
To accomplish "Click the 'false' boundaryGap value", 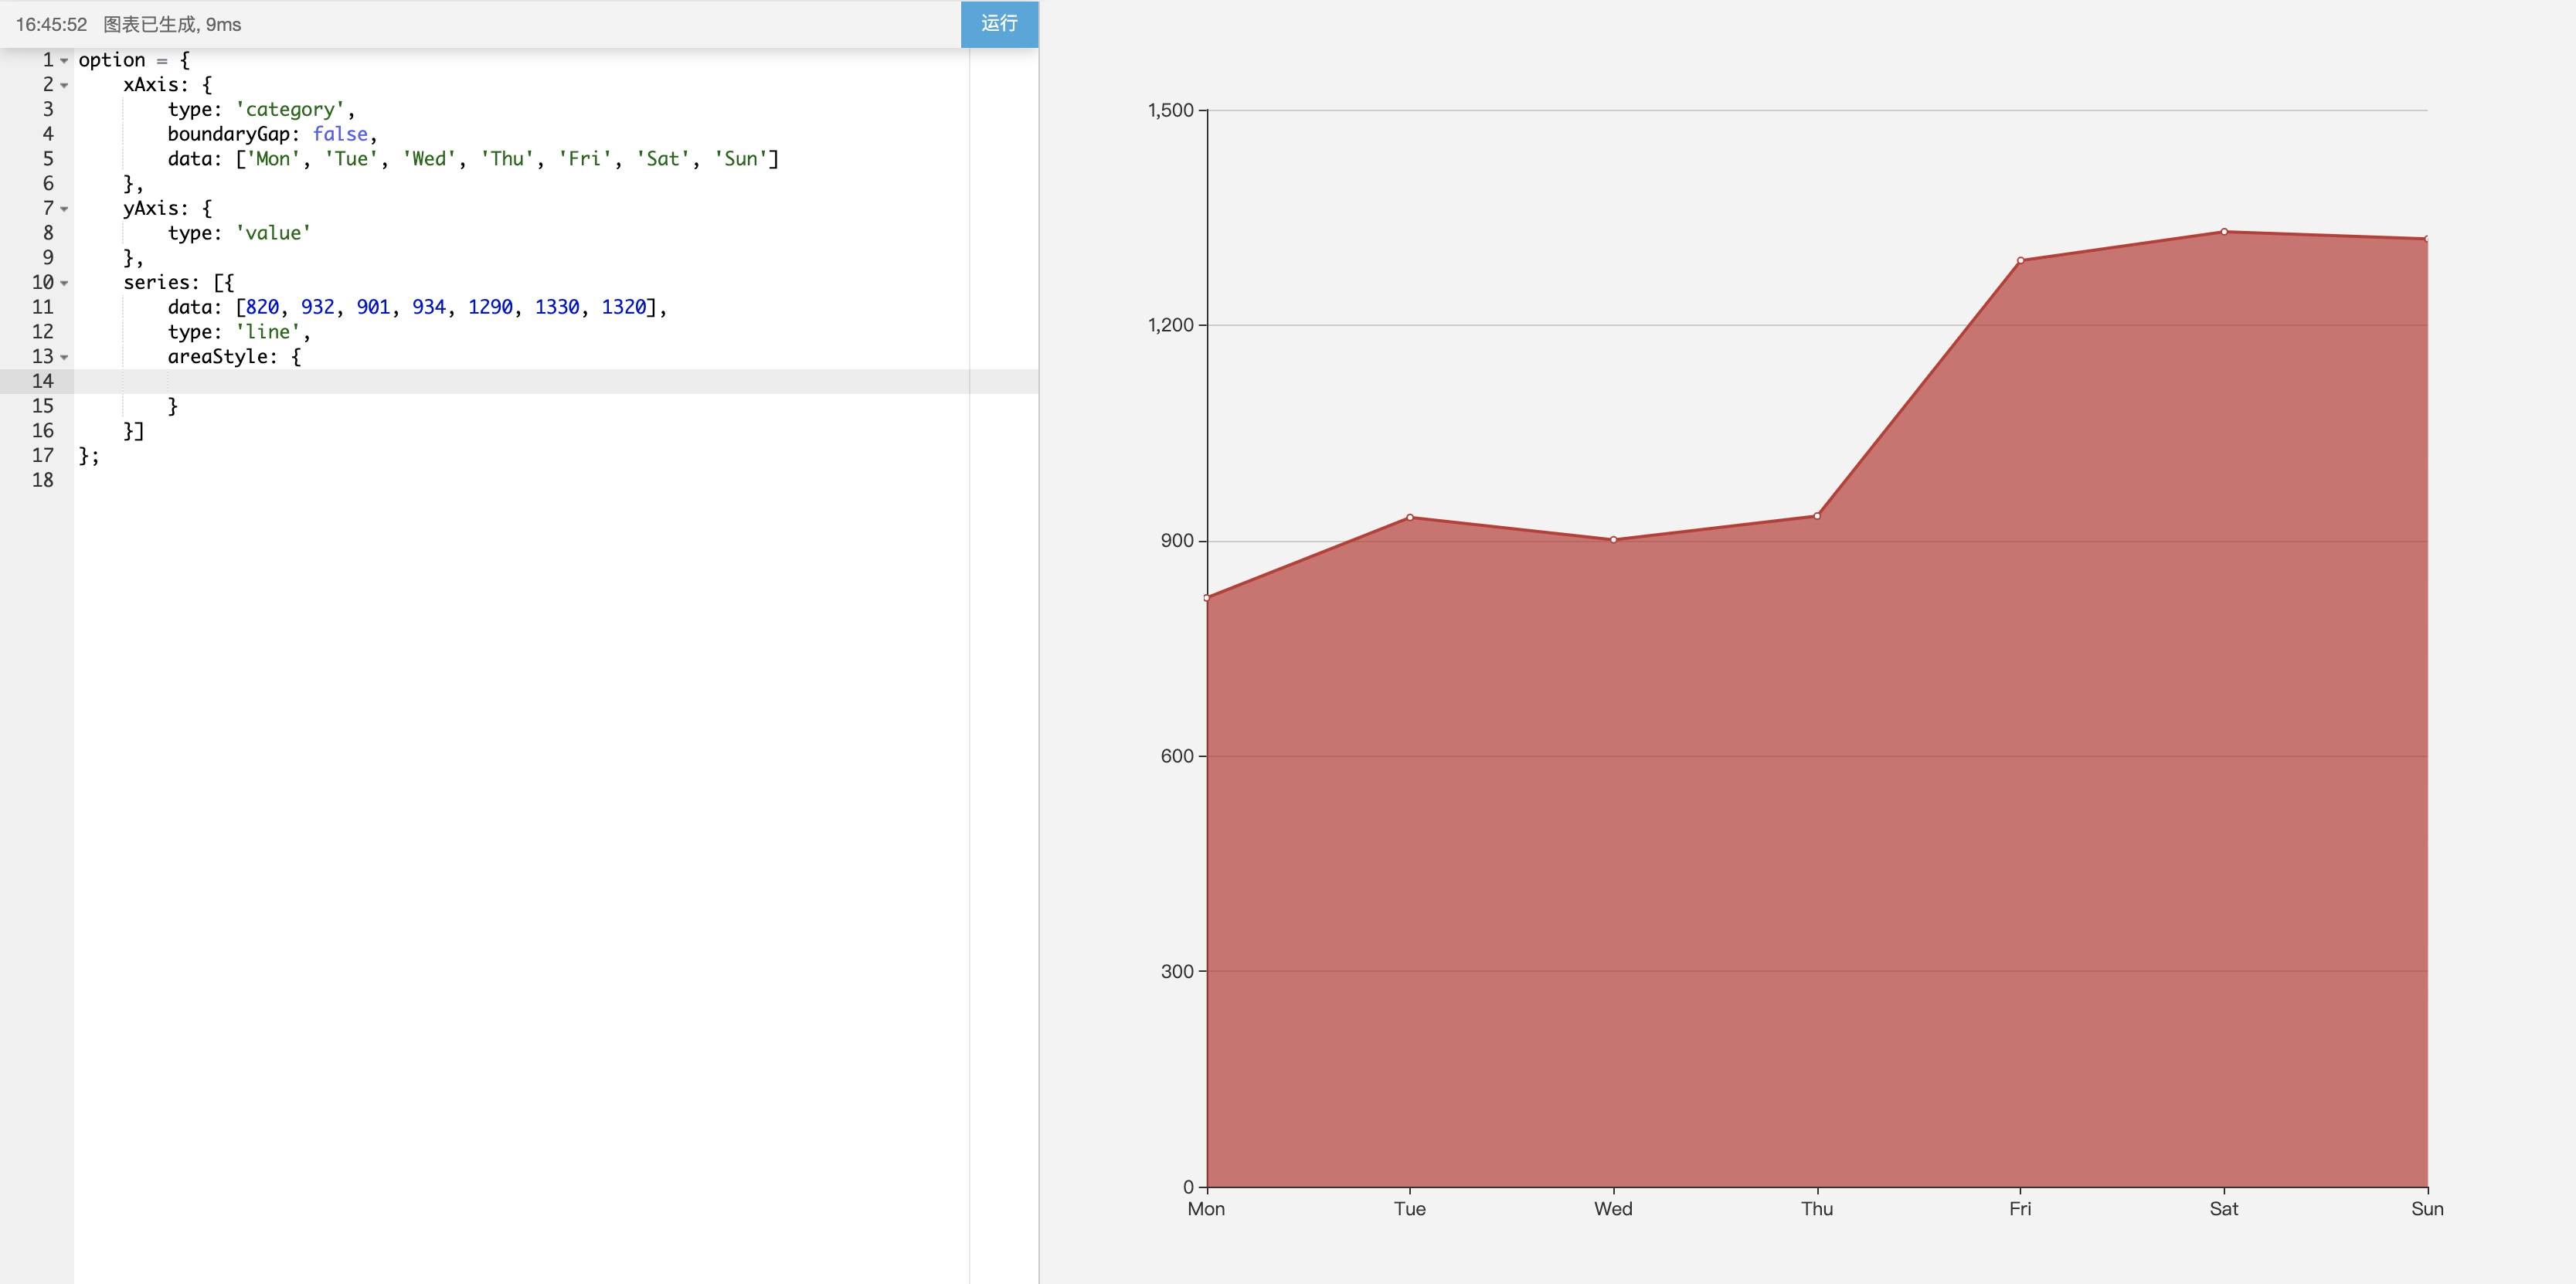I will [x=340, y=134].
